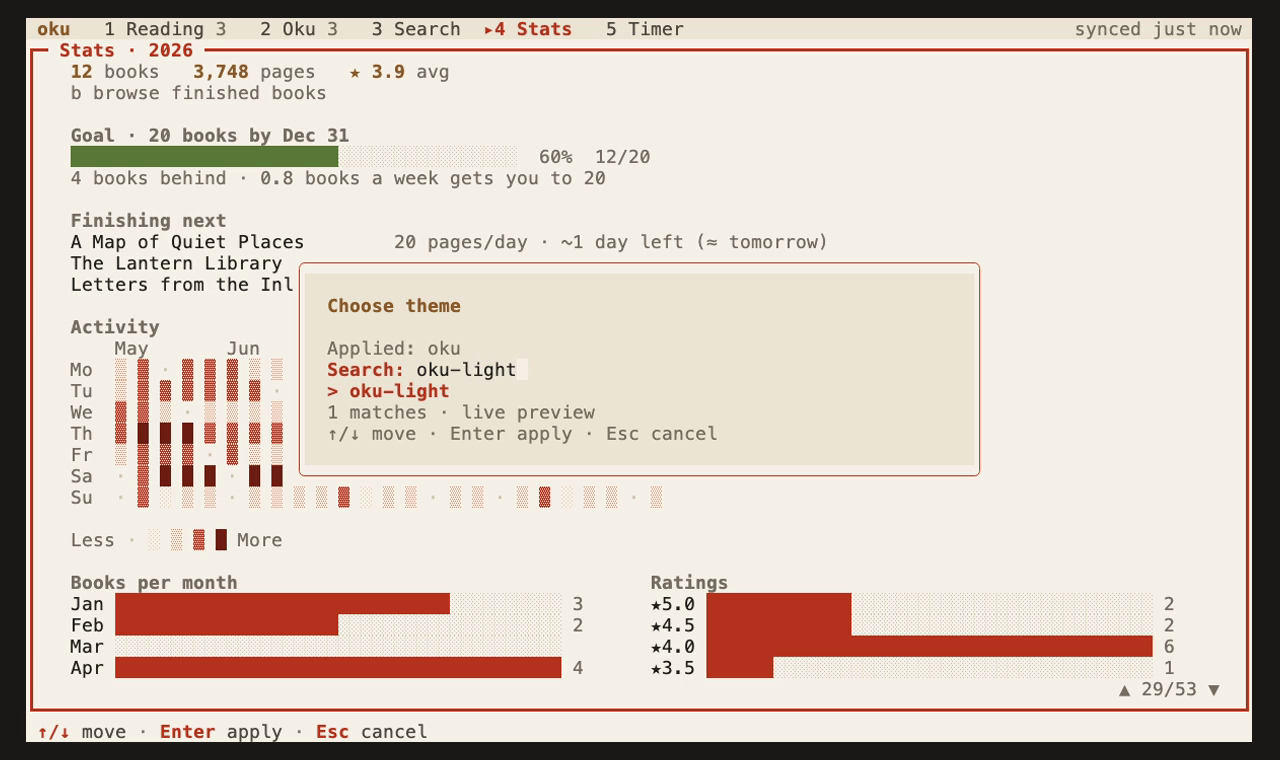Select the oku-light theme result
This screenshot has width=1280, height=760.
[x=388, y=391]
